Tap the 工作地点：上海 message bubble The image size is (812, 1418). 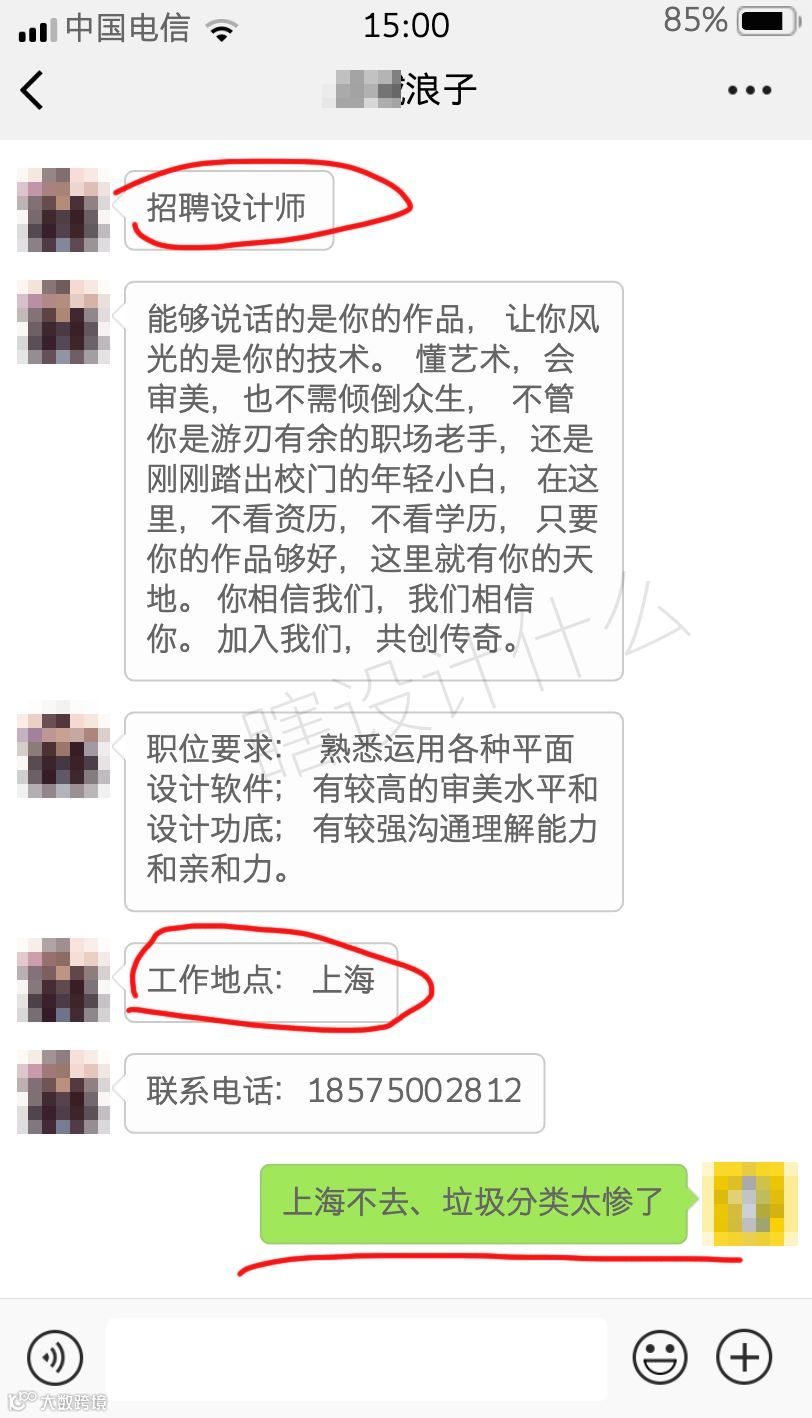pos(261,981)
